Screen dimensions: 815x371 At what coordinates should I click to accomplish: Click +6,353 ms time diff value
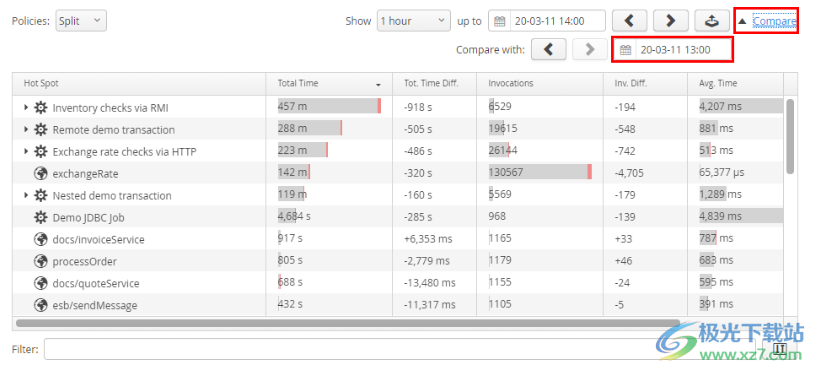click(428, 239)
